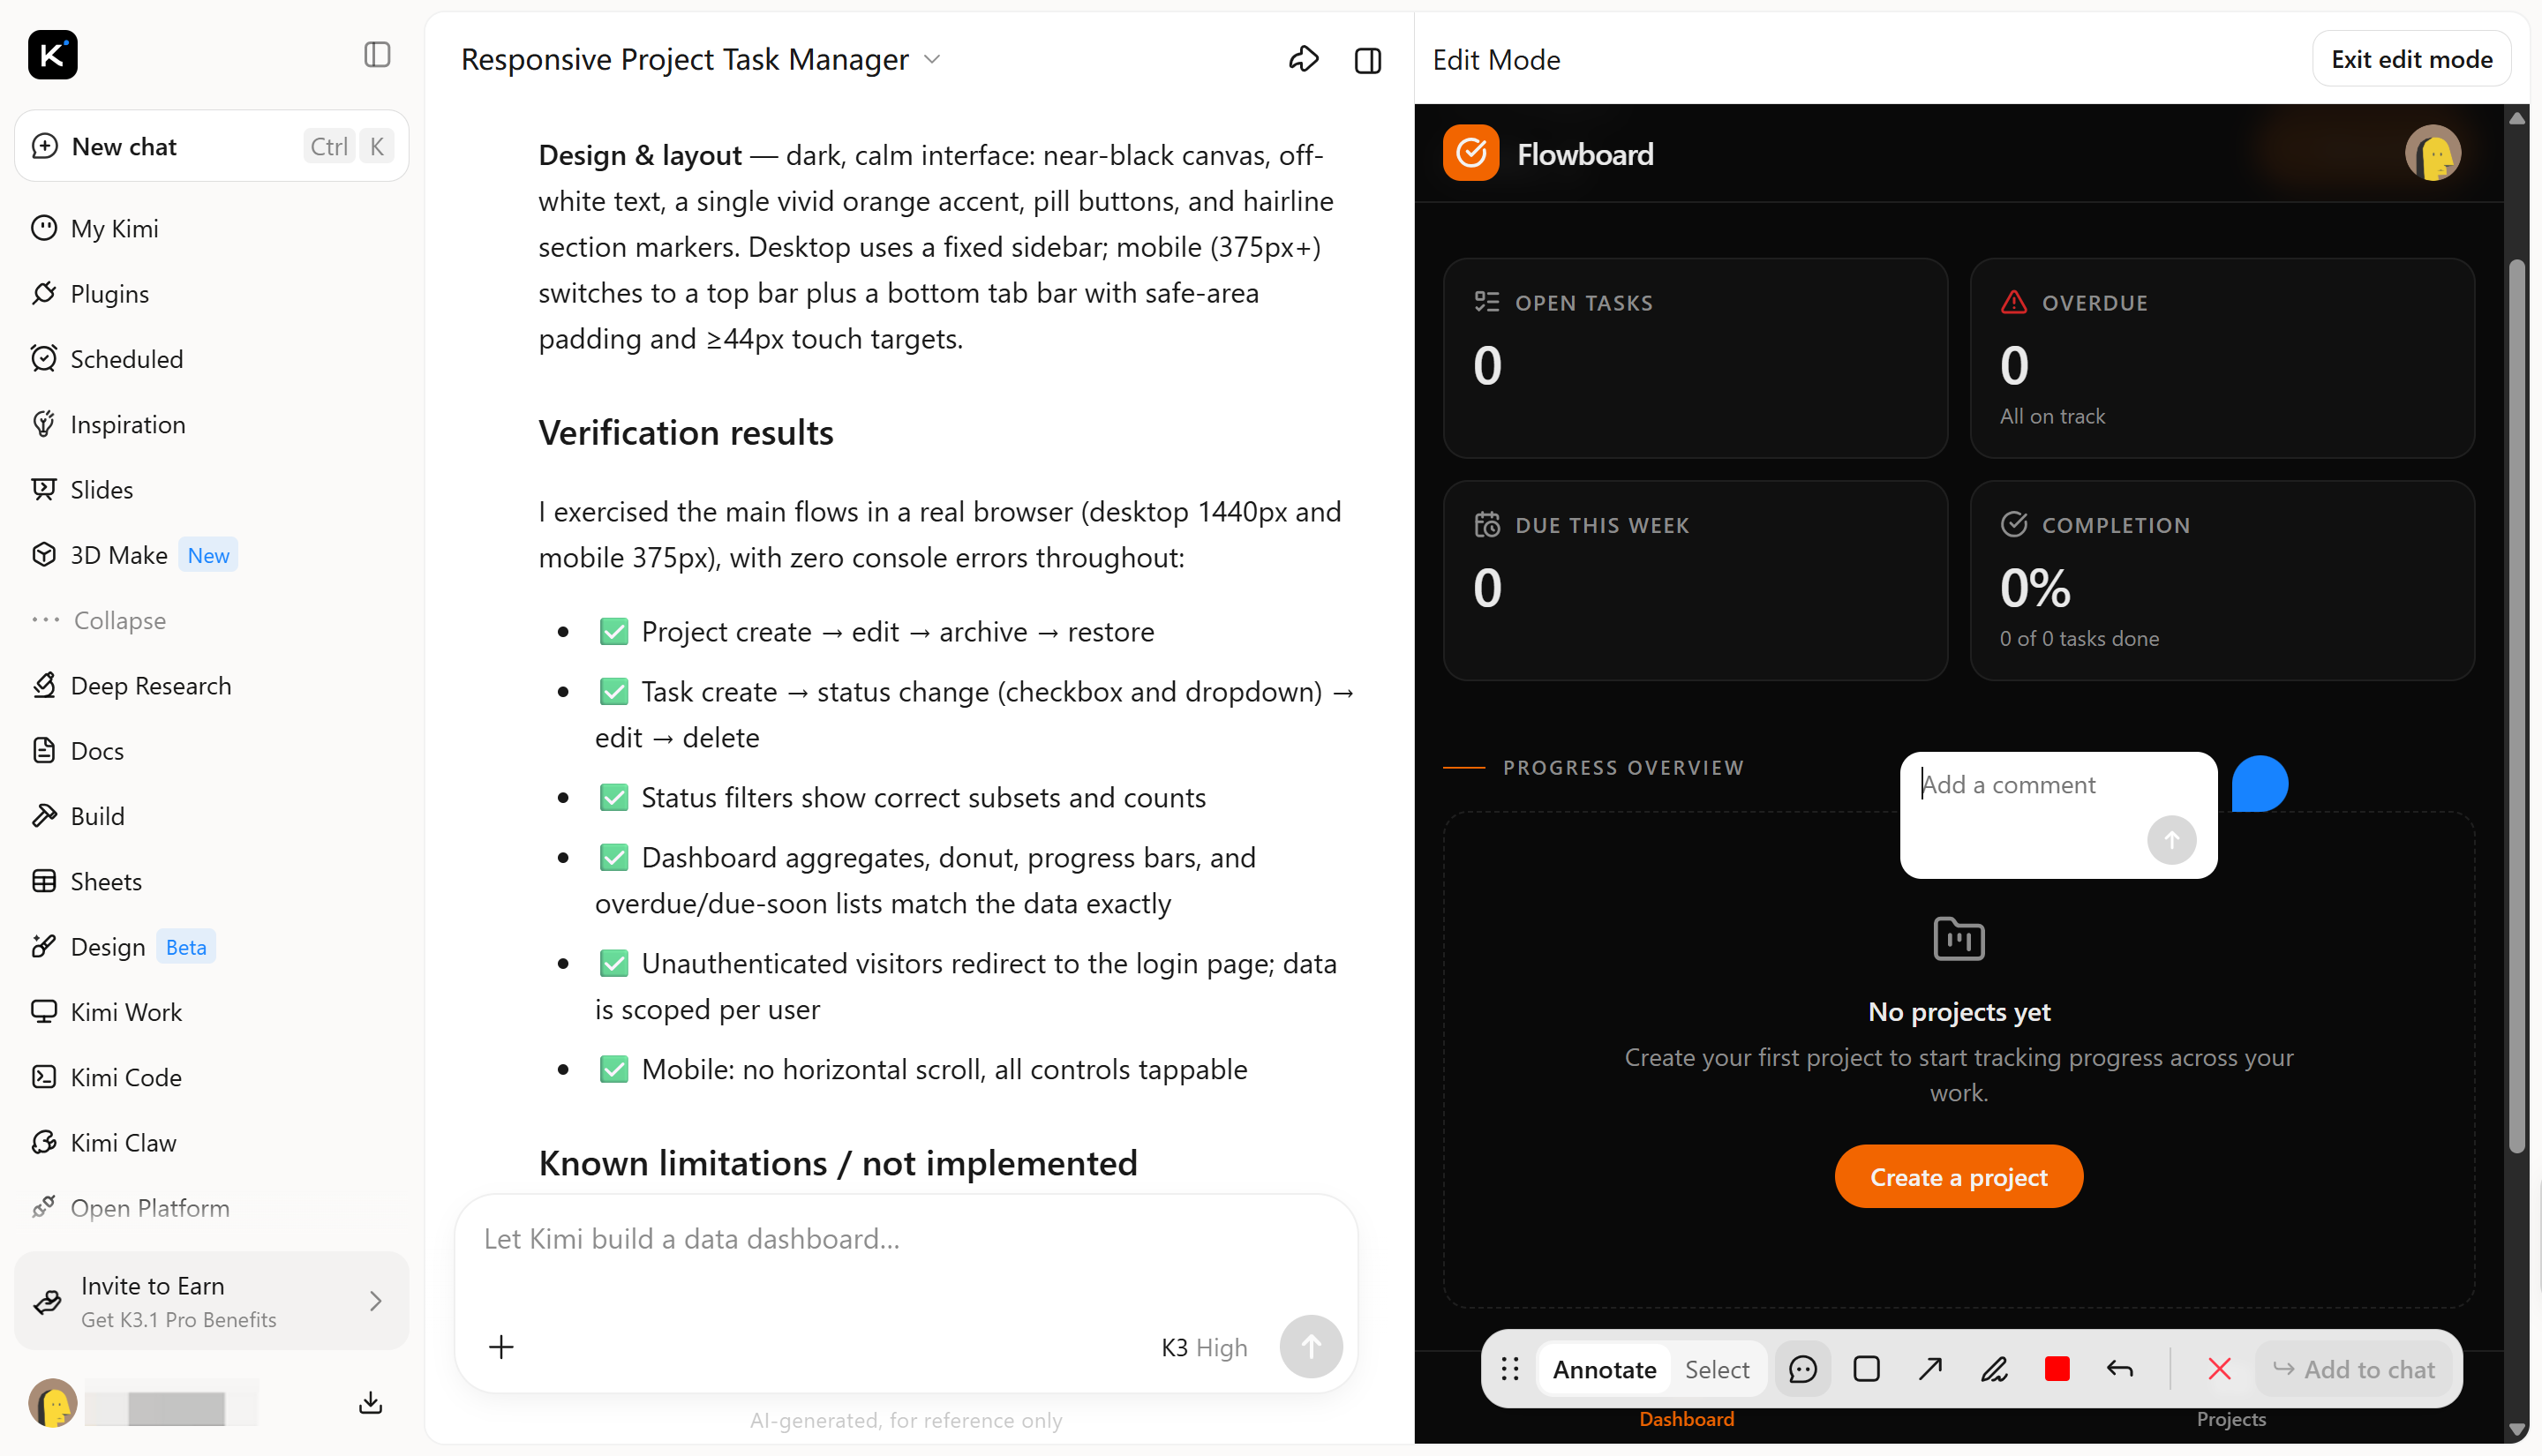
Task: Click Create a project button
Action: tap(1958, 1177)
